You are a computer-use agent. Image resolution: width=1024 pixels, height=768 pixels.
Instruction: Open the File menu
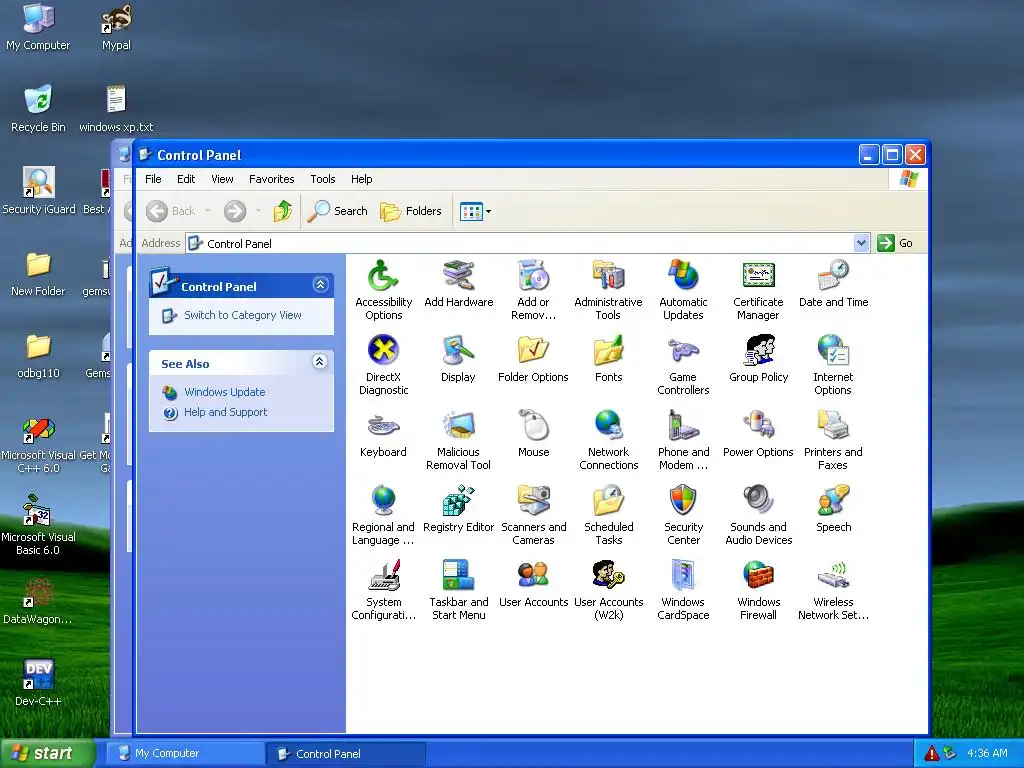click(x=153, y=179)
